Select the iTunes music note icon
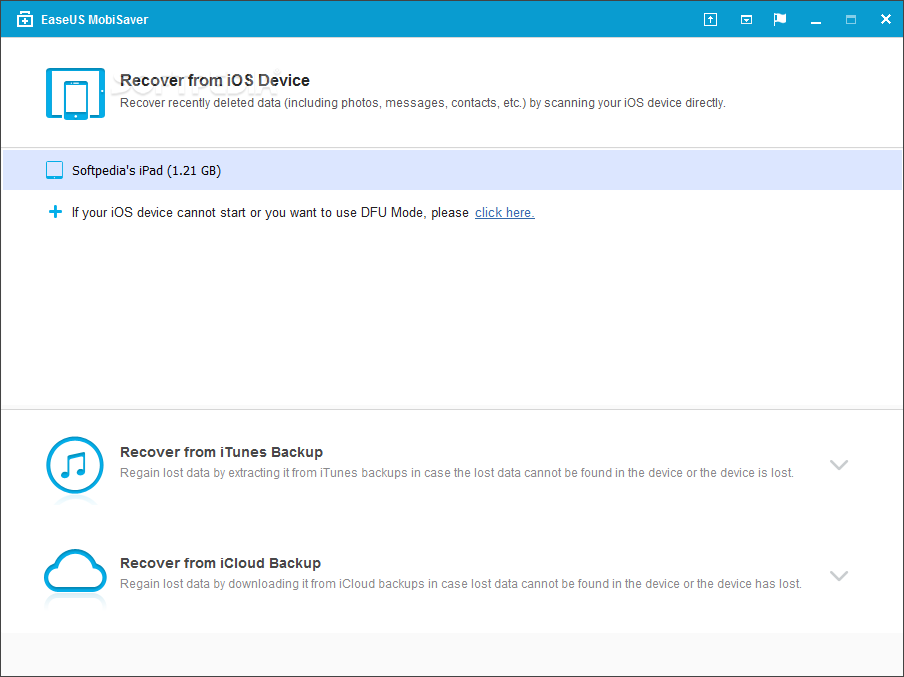The image size is (904, 677). [x=75, y=465]
